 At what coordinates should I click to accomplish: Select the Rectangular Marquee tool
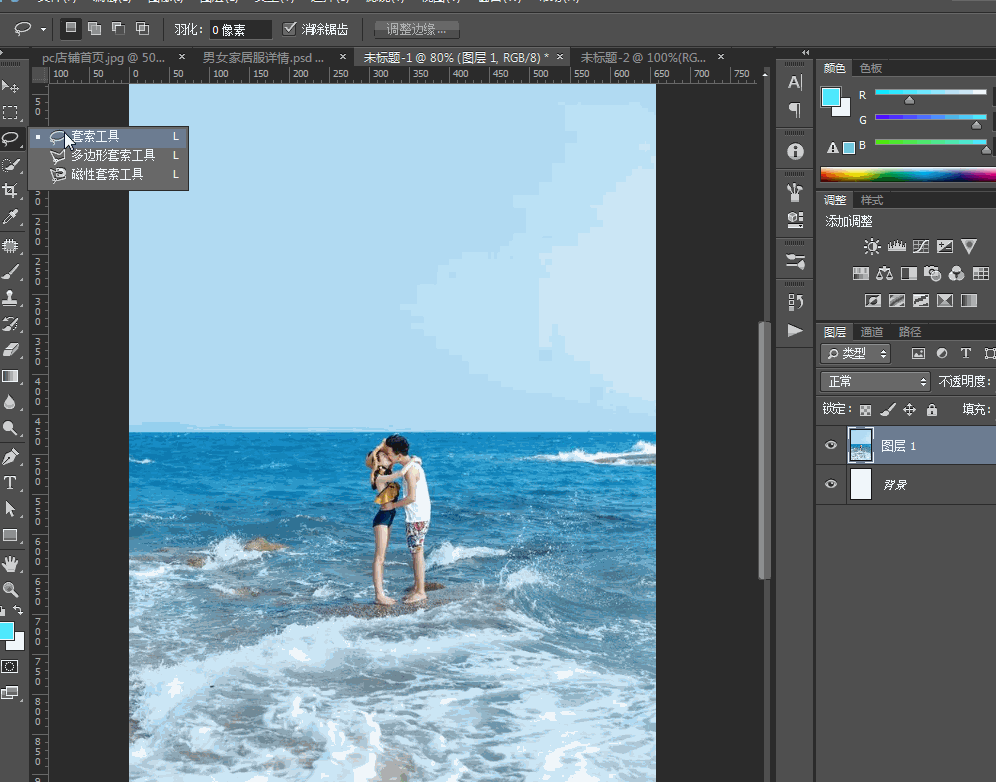10,112
